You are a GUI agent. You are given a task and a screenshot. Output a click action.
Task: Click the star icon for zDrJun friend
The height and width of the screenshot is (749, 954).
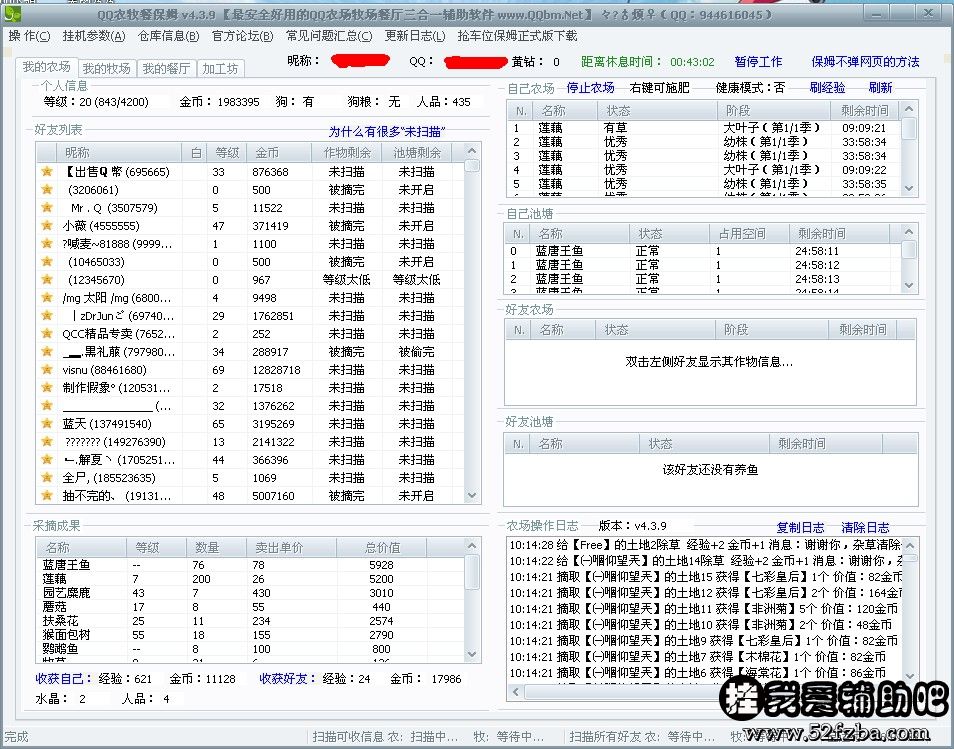[x=47, y=316]
